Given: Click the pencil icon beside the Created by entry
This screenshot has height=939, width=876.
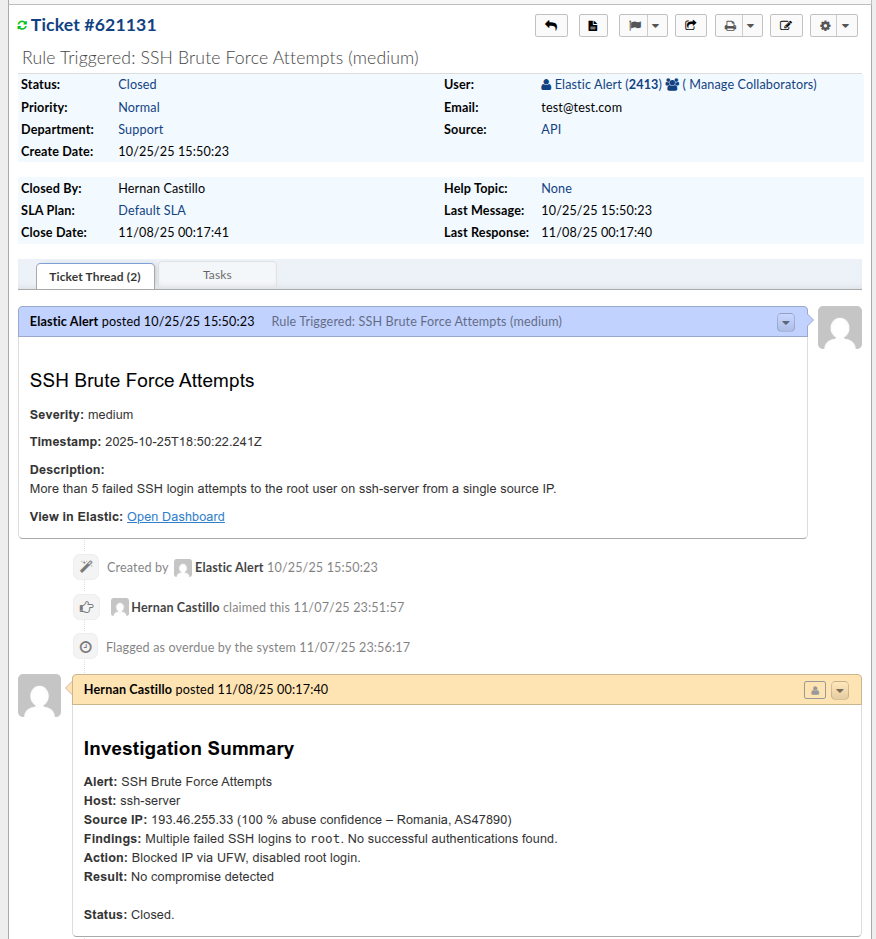Looking at the screenshot, I should click(x=86, y=567).
